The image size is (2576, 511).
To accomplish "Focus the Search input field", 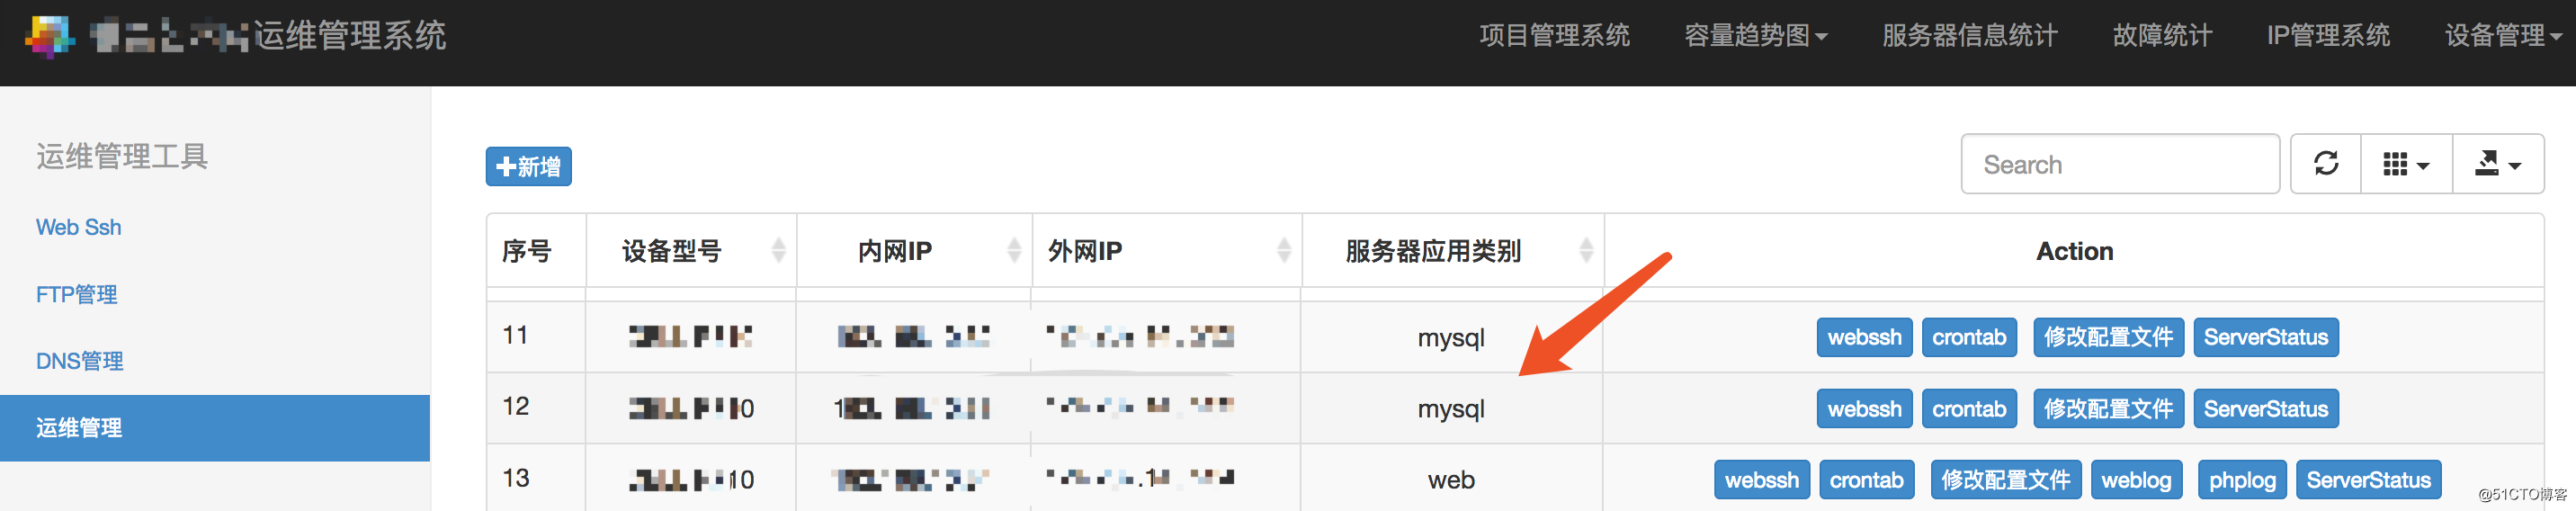I will click(2120, 164).
